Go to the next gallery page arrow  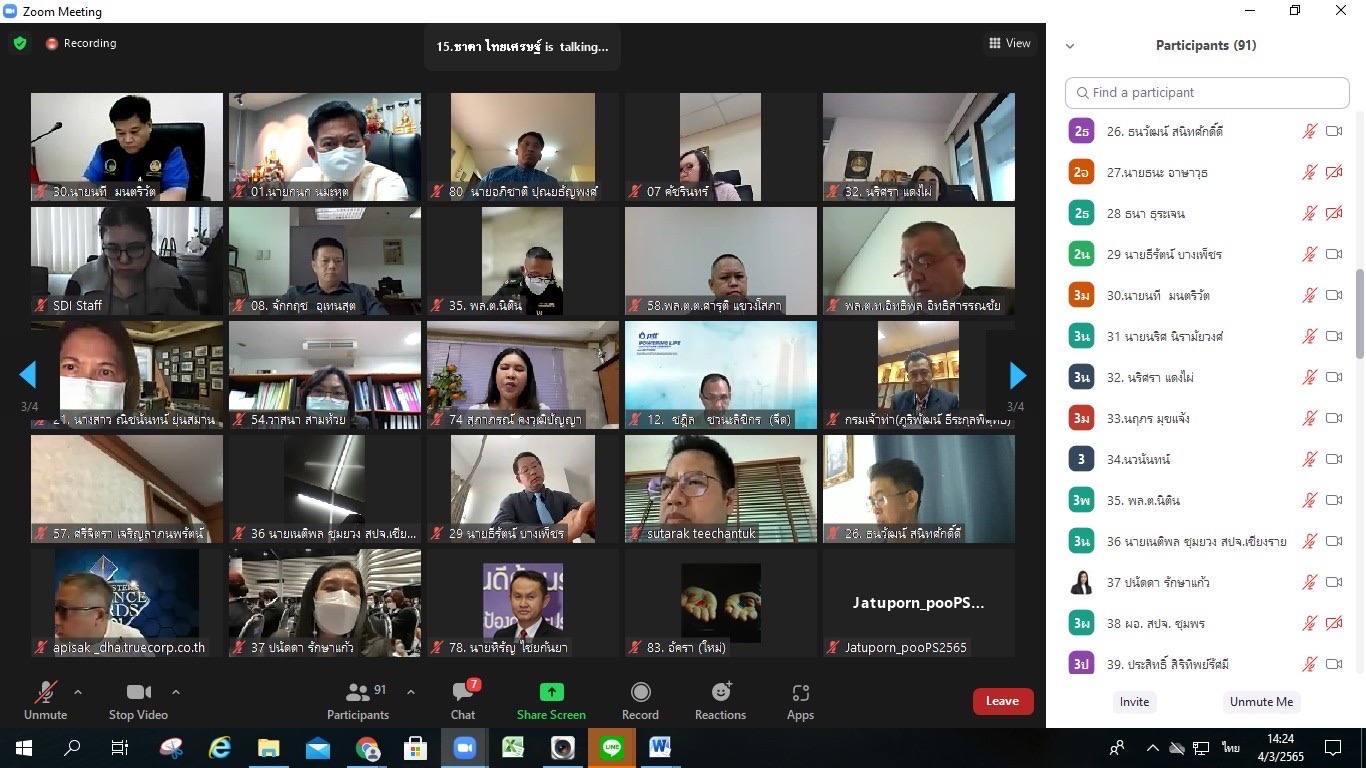(x=1018, y=375)
